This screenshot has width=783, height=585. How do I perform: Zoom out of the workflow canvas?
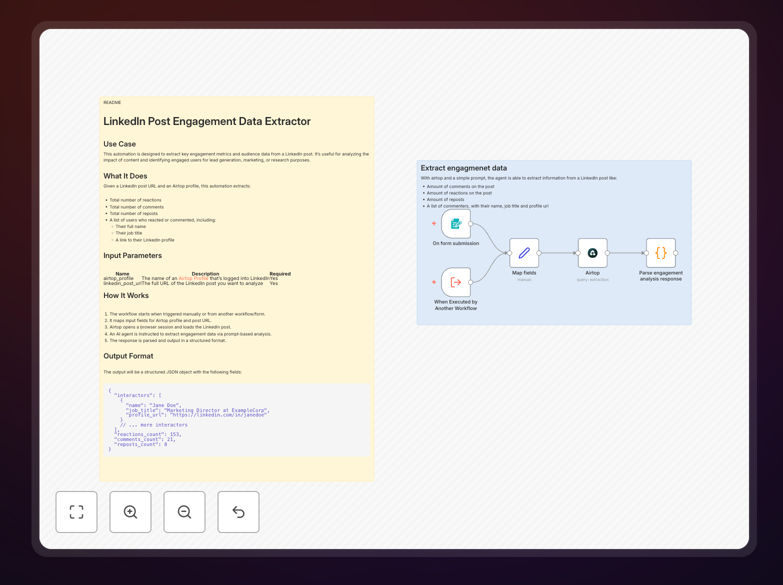184,512
